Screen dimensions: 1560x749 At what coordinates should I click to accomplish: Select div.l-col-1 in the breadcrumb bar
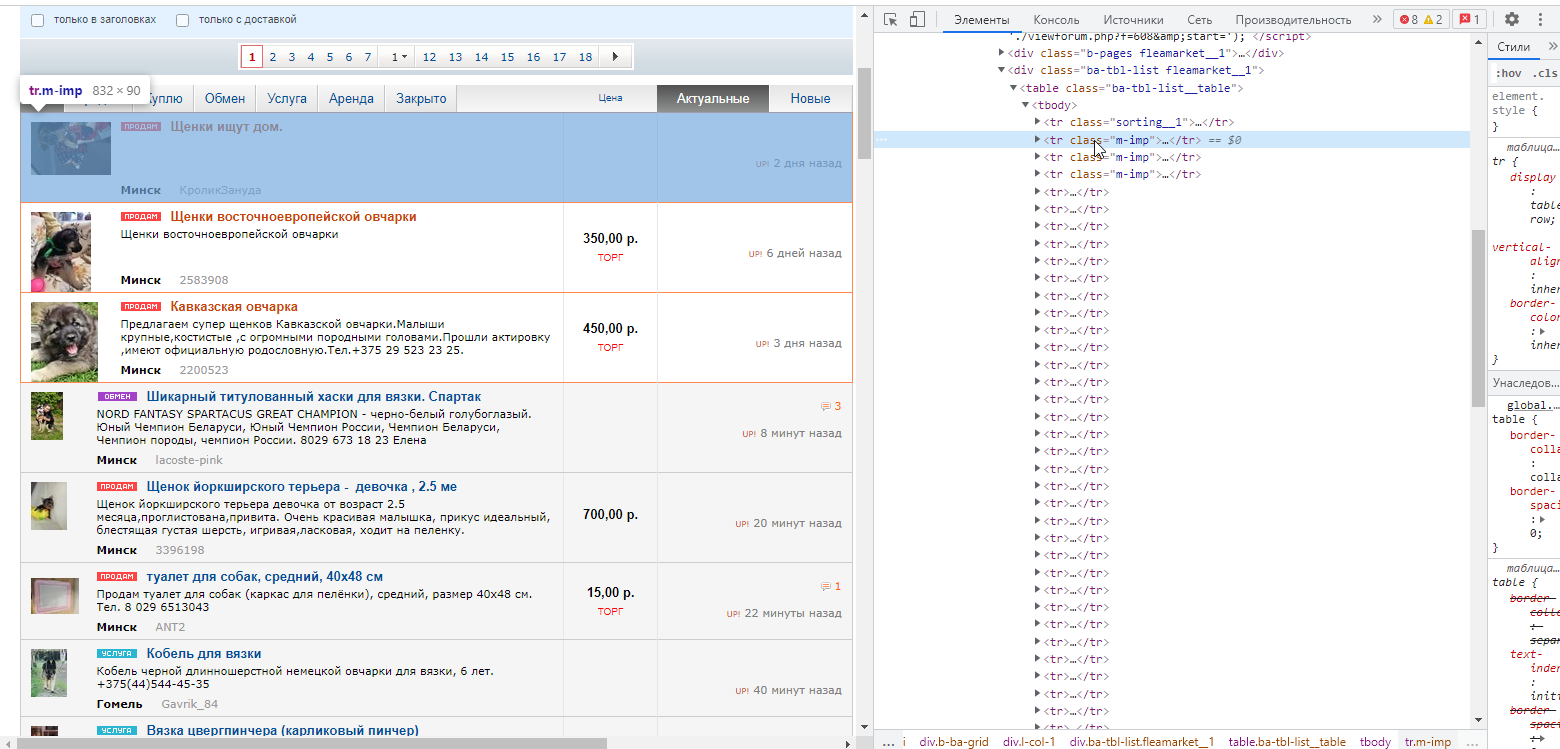click(x=1029, y=742)
